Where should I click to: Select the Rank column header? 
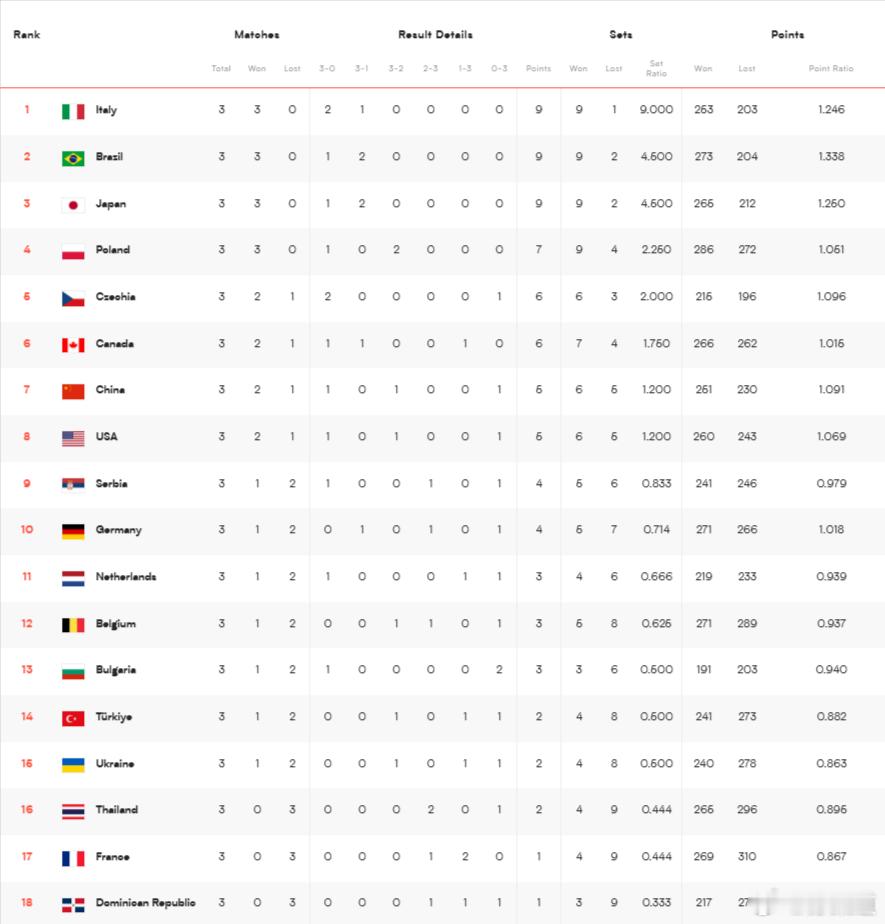[27, 34]
